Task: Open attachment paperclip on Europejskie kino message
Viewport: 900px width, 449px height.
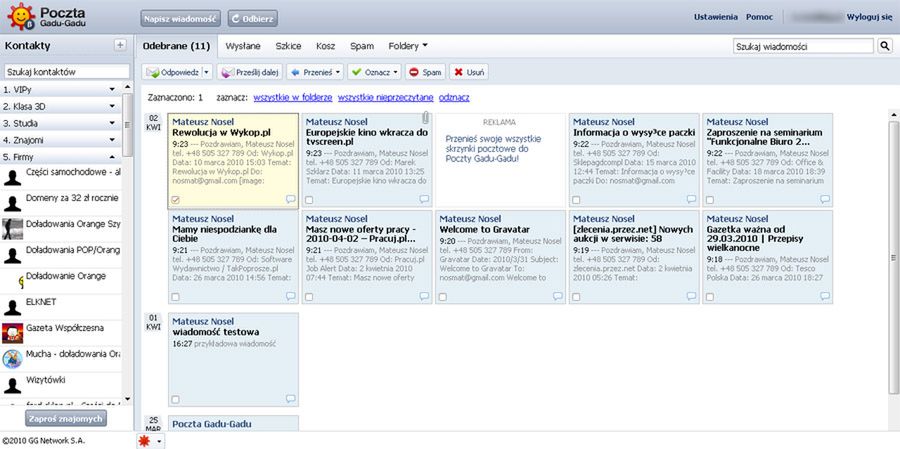Action: [x=425, y=118]
